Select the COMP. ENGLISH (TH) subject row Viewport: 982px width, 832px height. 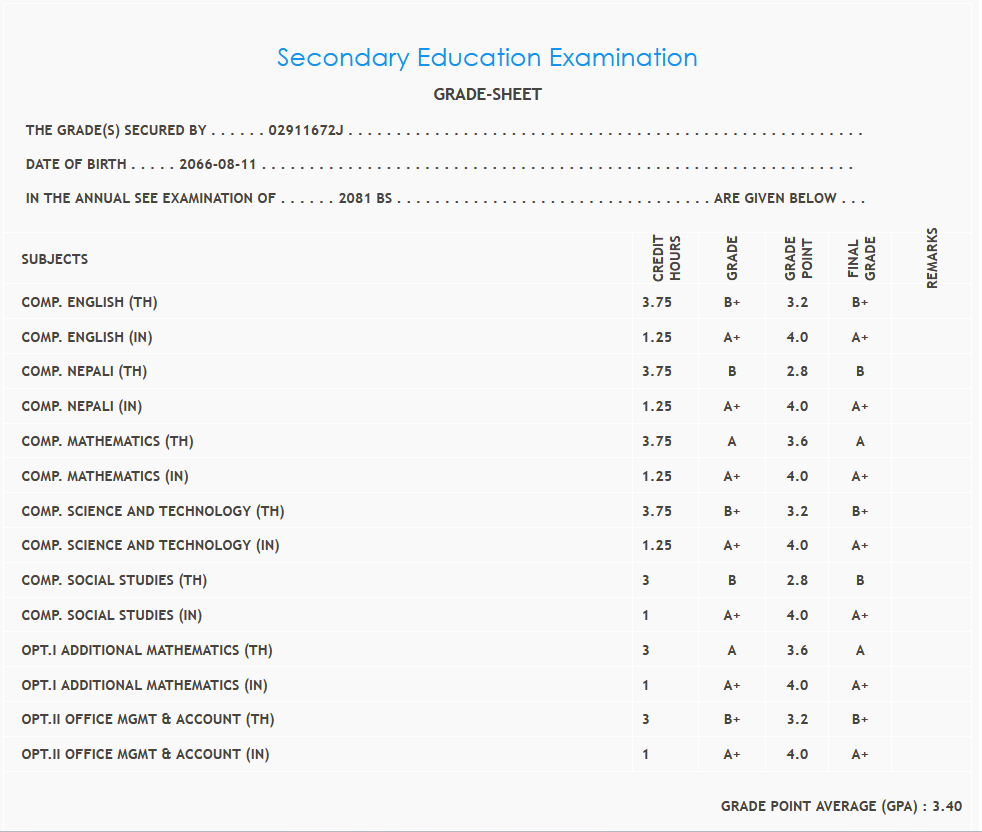point(89,302)
